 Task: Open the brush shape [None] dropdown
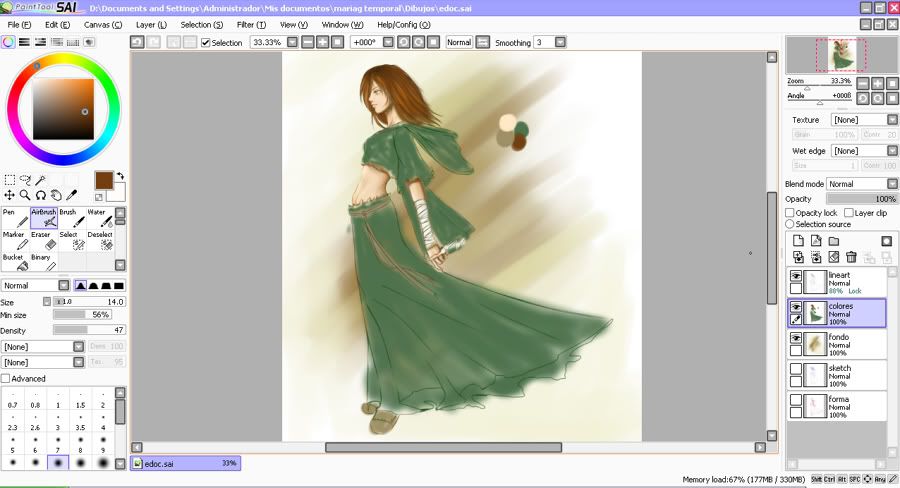tap(79, 347)
